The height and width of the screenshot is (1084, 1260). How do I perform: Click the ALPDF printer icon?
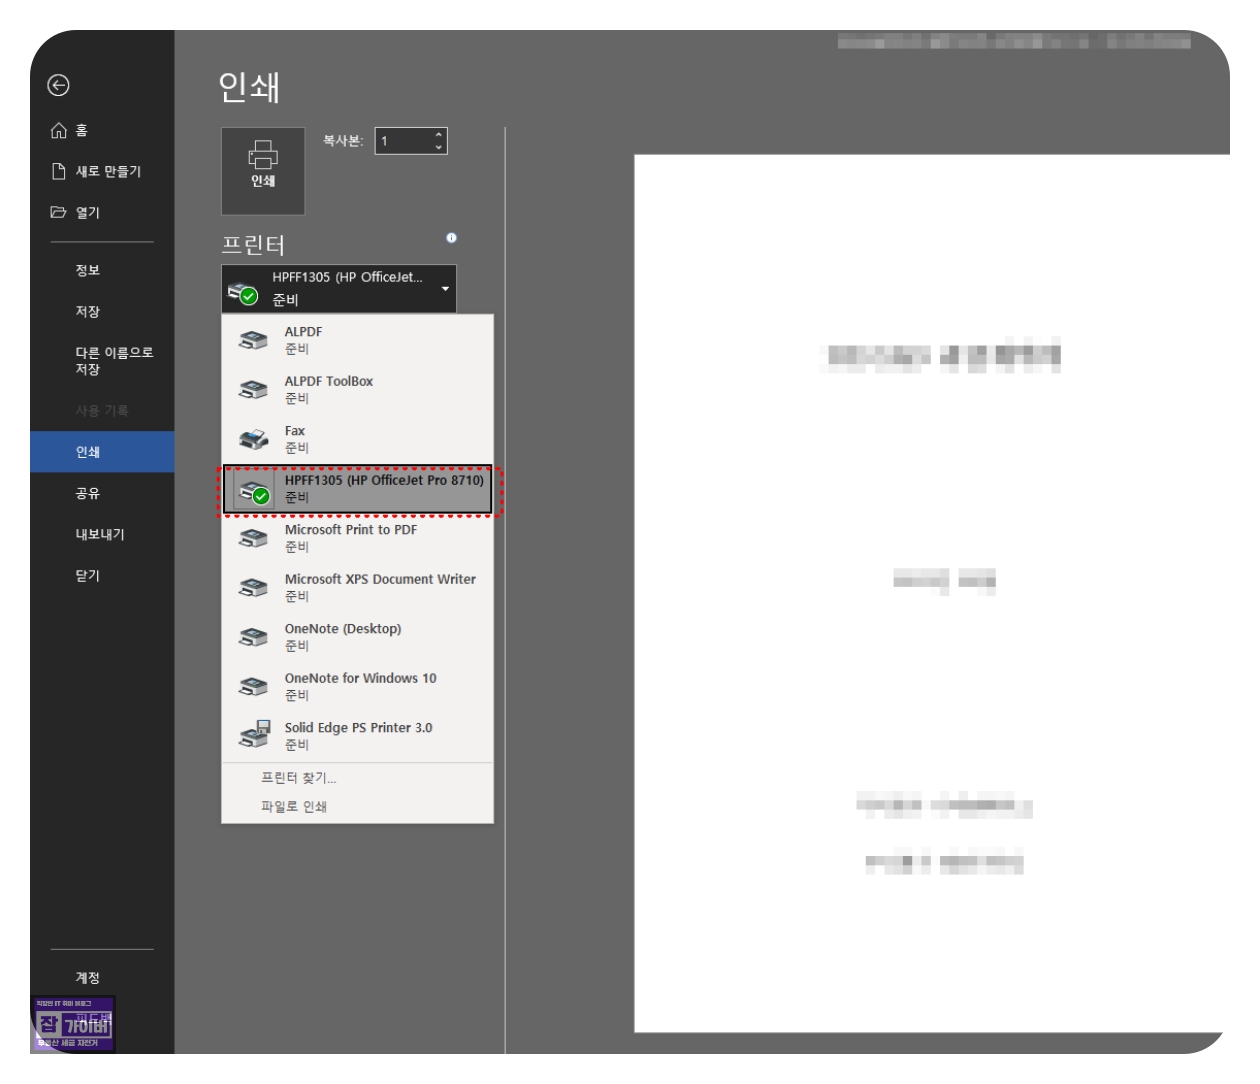(253, 340)
